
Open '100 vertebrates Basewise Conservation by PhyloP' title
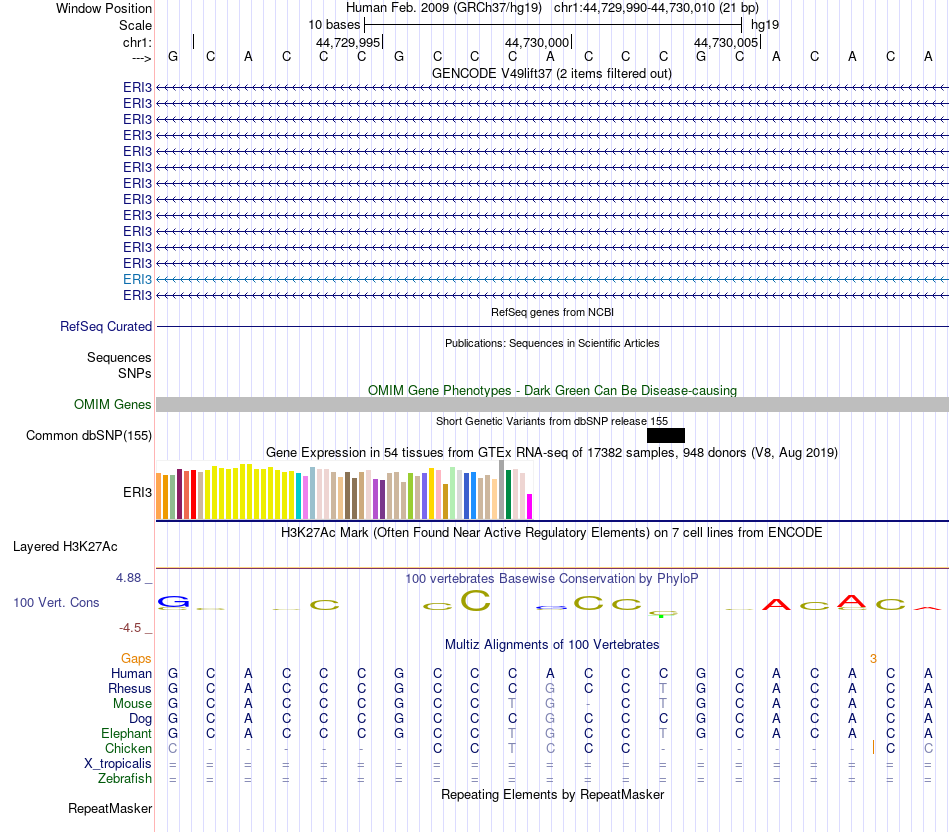pyautogui.click(x=552, y=579)
